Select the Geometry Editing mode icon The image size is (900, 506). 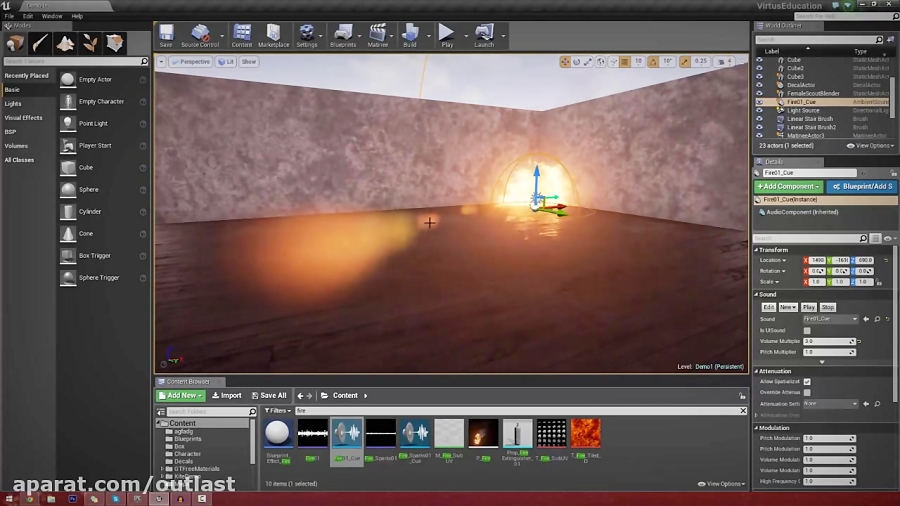[x=115, y=43]
